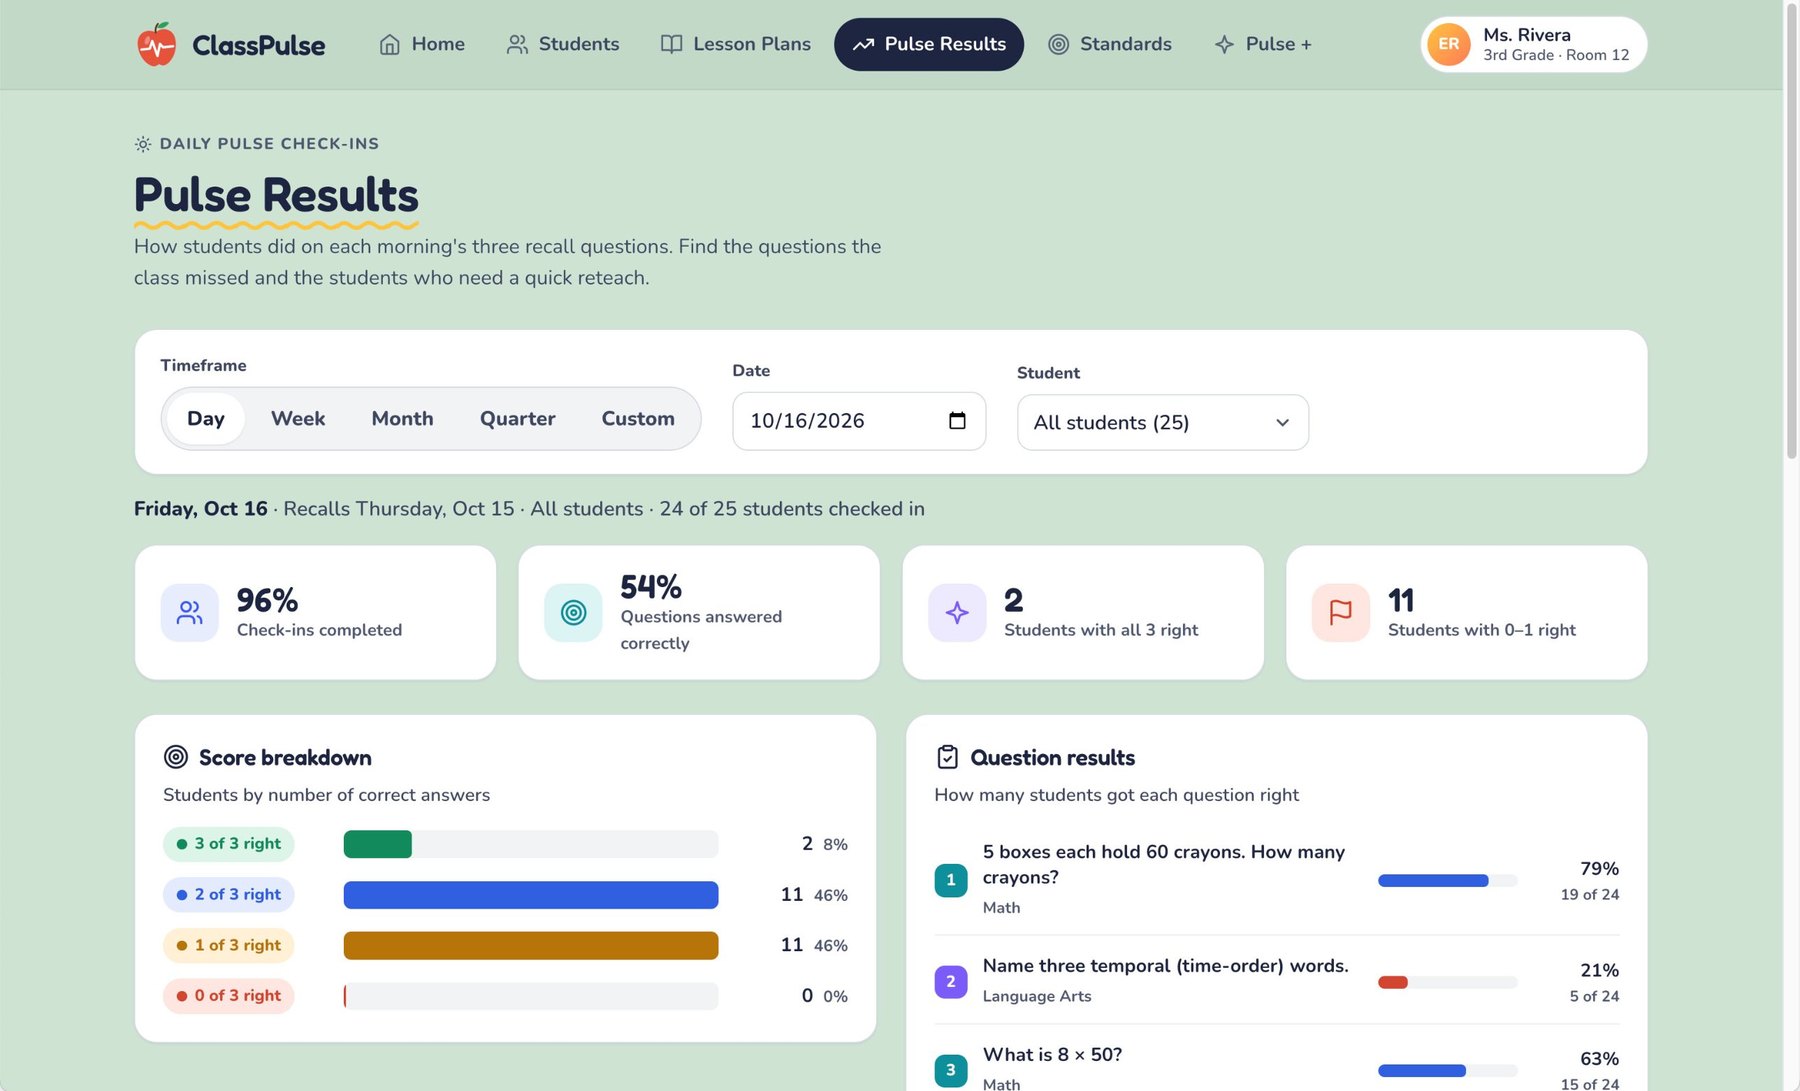Click the 3 of 3 right pill

coord(229,844)
